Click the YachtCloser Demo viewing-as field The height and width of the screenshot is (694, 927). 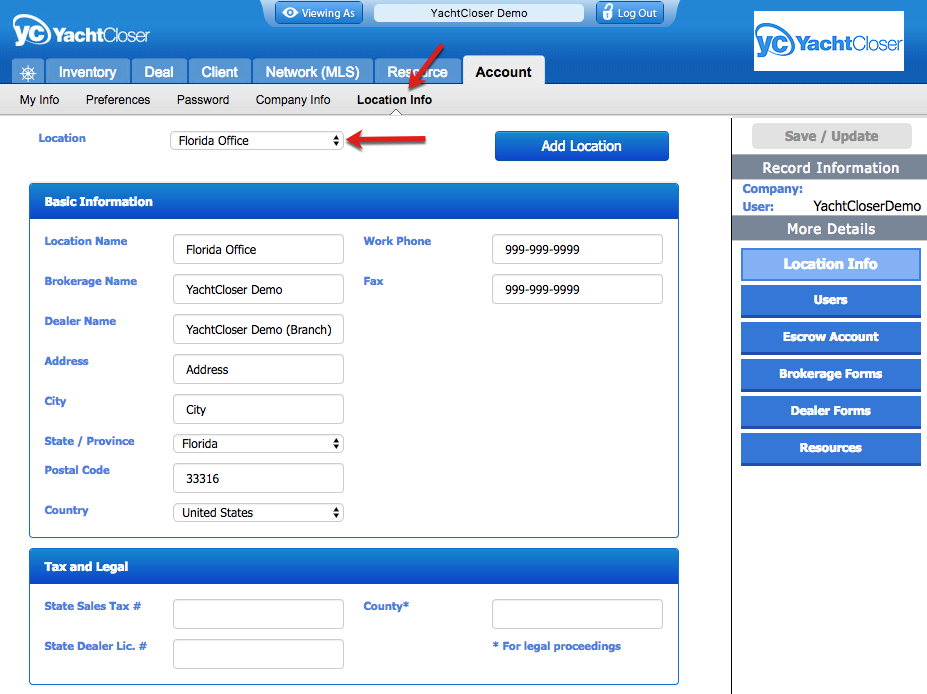pyautogui.click(x=479, y=13)
